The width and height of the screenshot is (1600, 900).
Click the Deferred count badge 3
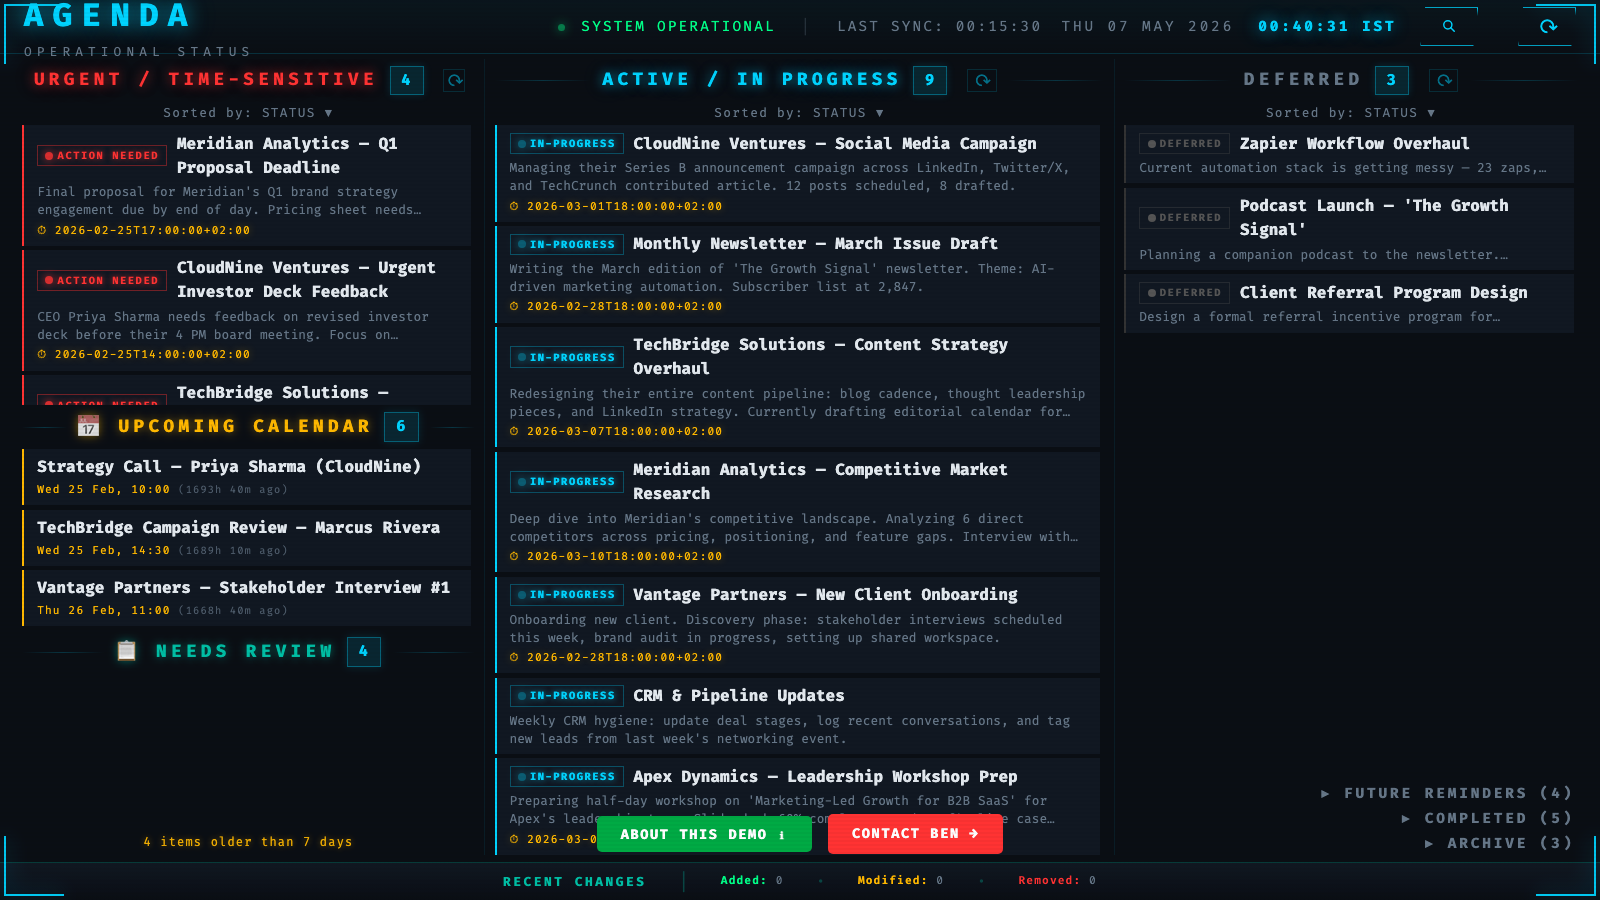click(x=1391, y=80)
